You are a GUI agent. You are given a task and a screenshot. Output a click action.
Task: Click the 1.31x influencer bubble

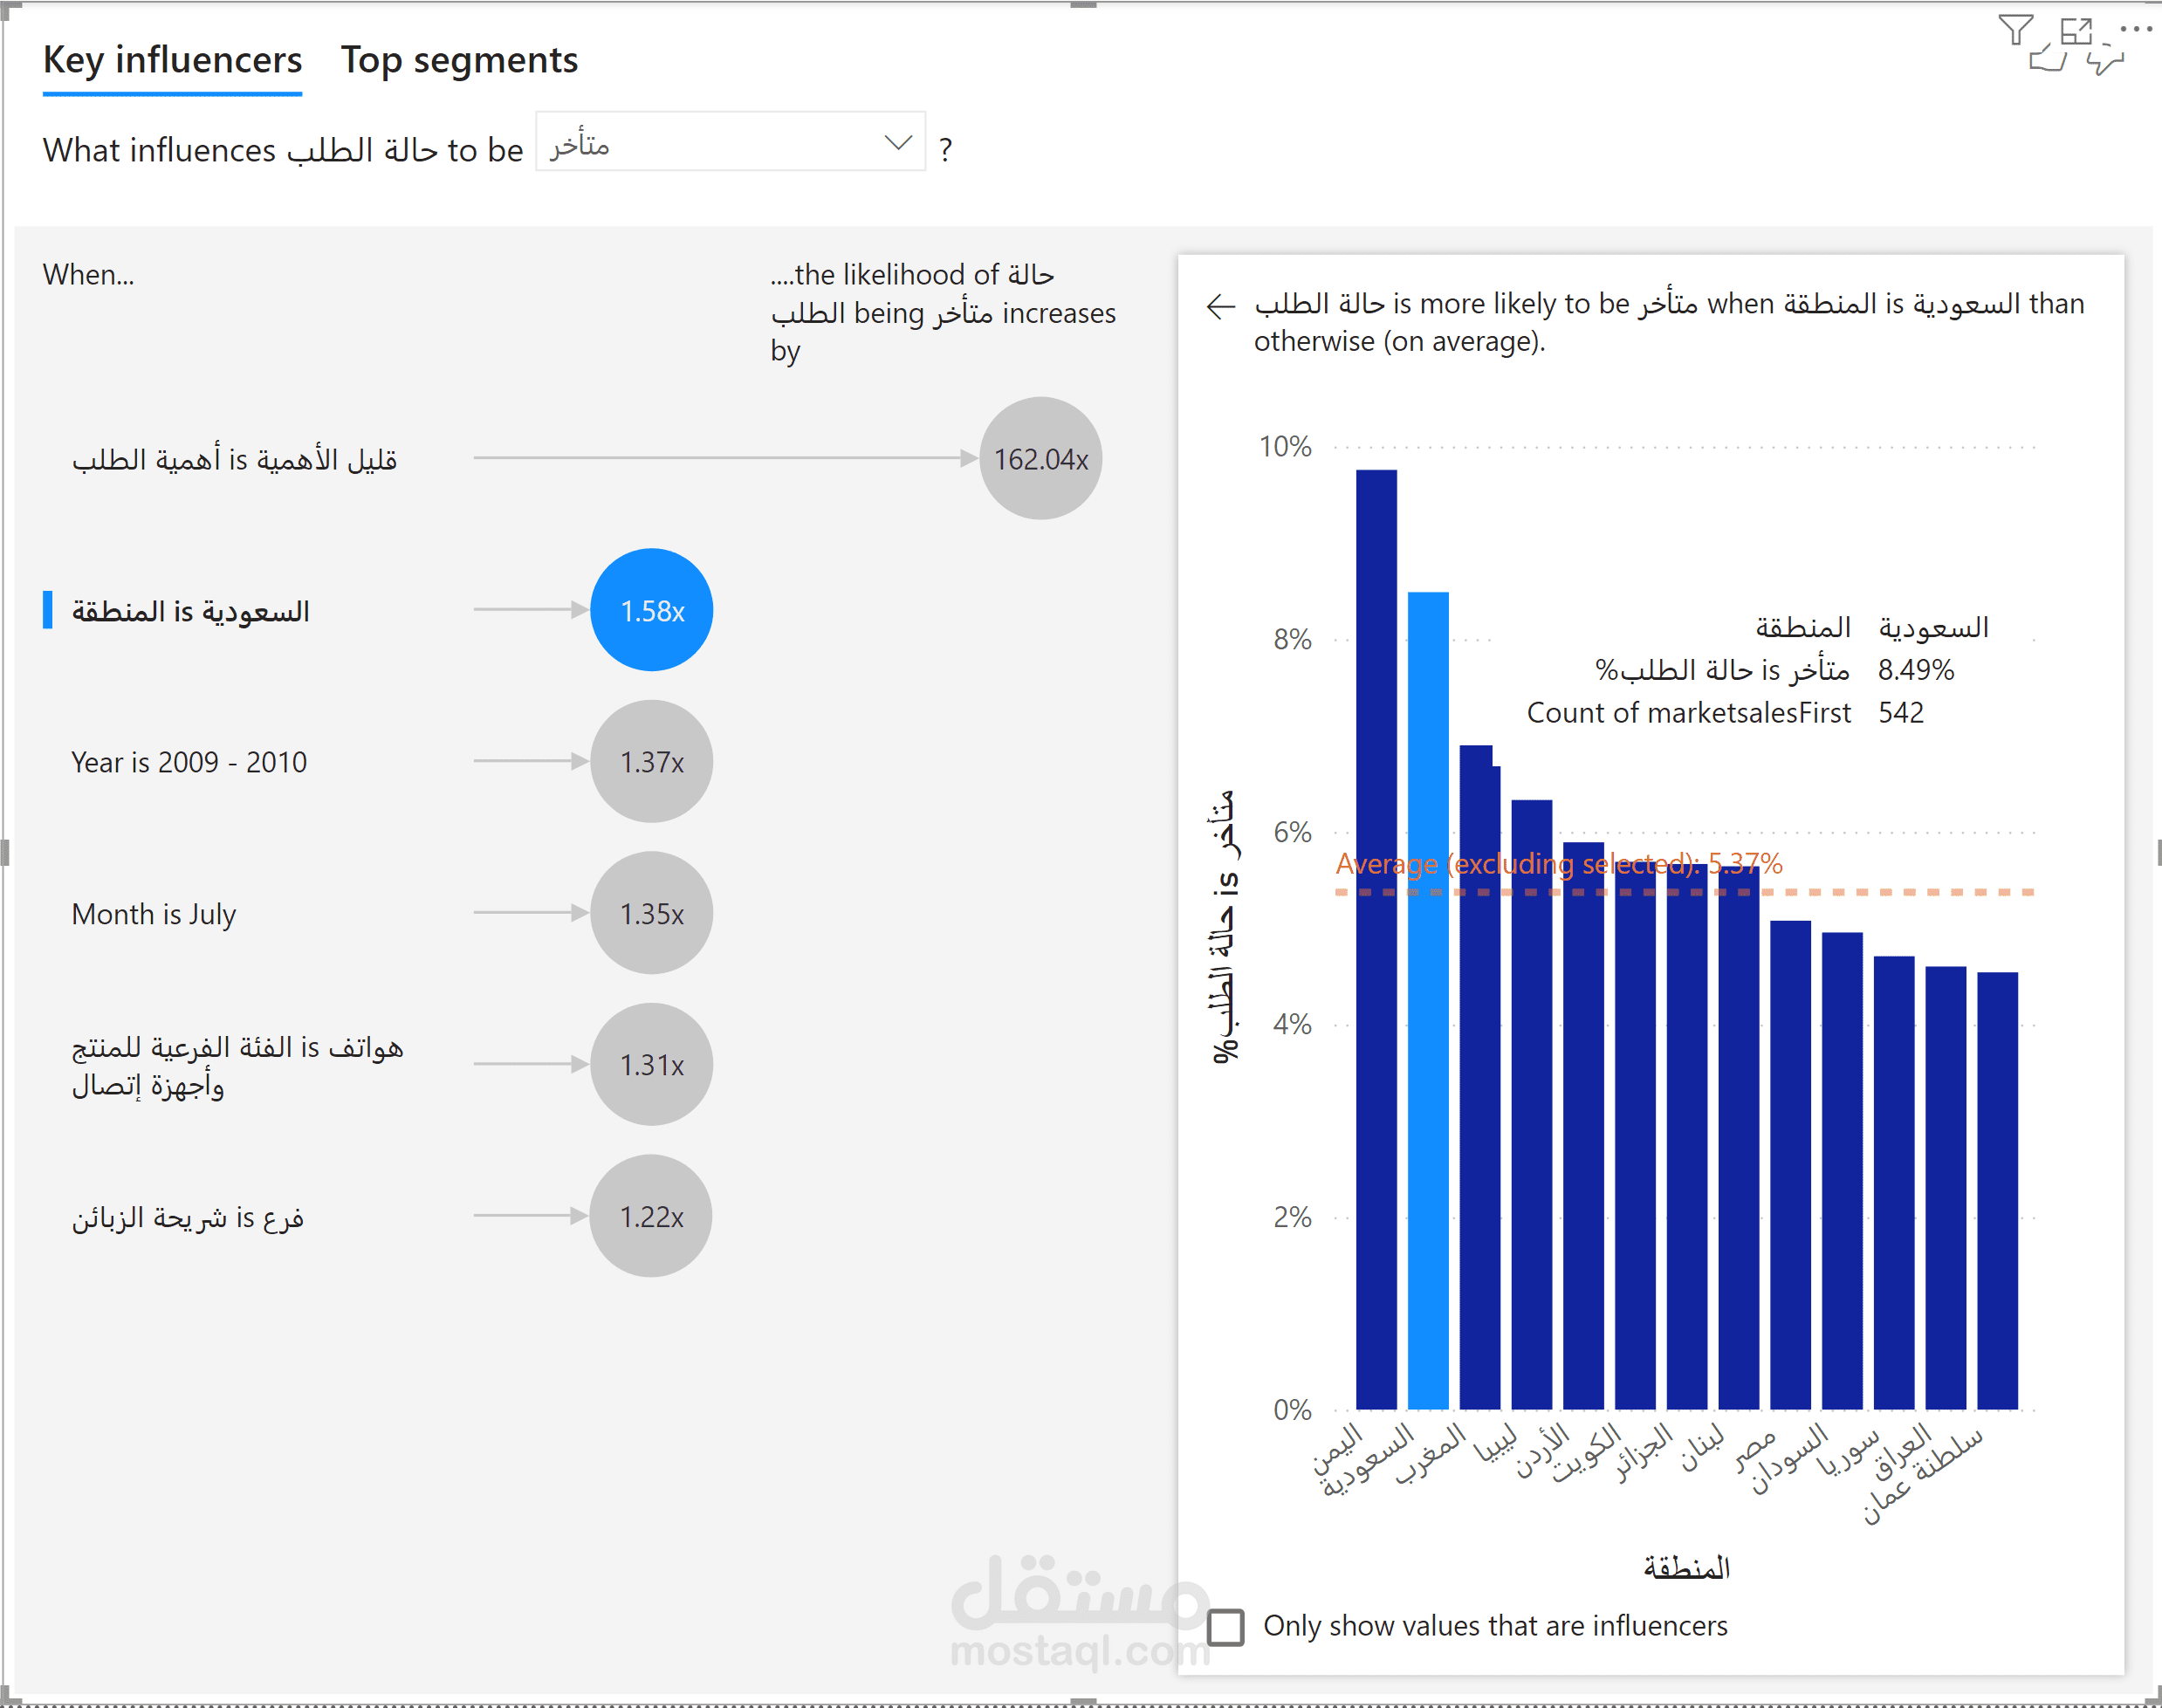point(651,1064)
